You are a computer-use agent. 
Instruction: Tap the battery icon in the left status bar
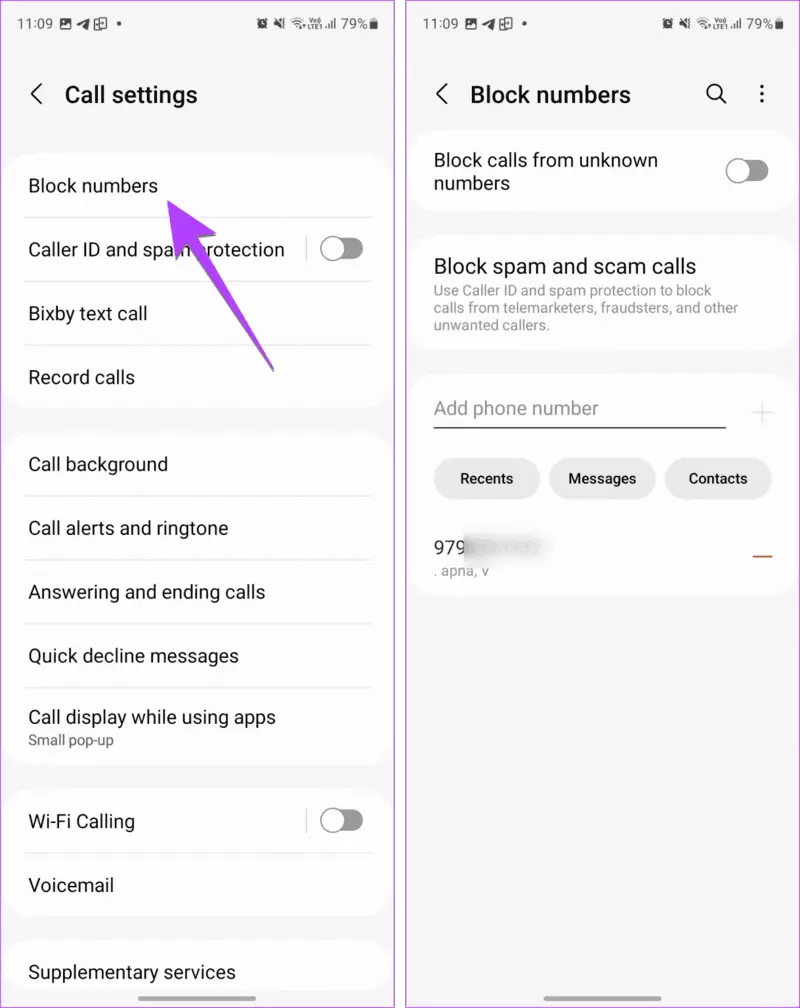click(x=374, y=24)
